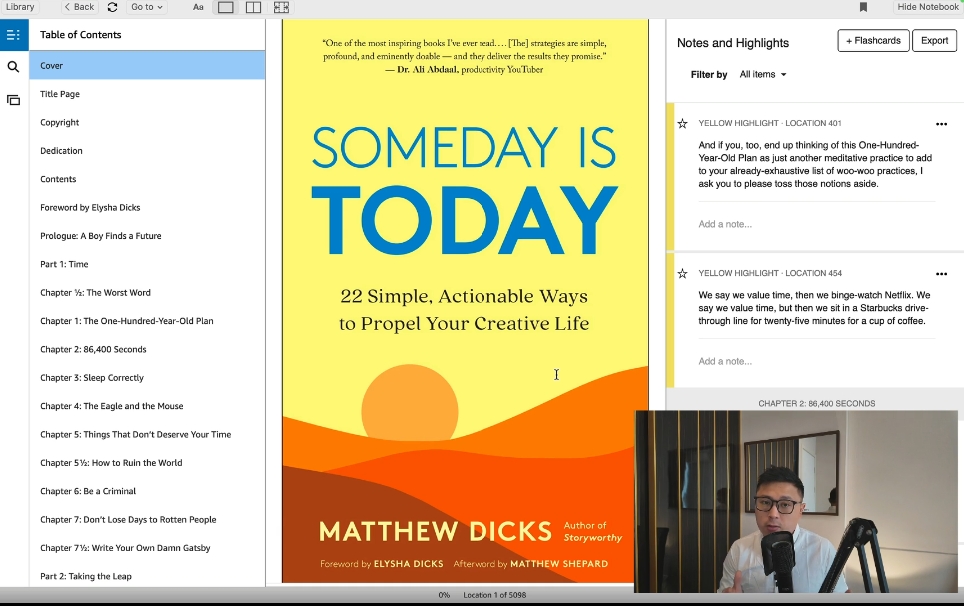
Task: Open the search magnifier in sidebar
Action: click(x=13, y=66)
